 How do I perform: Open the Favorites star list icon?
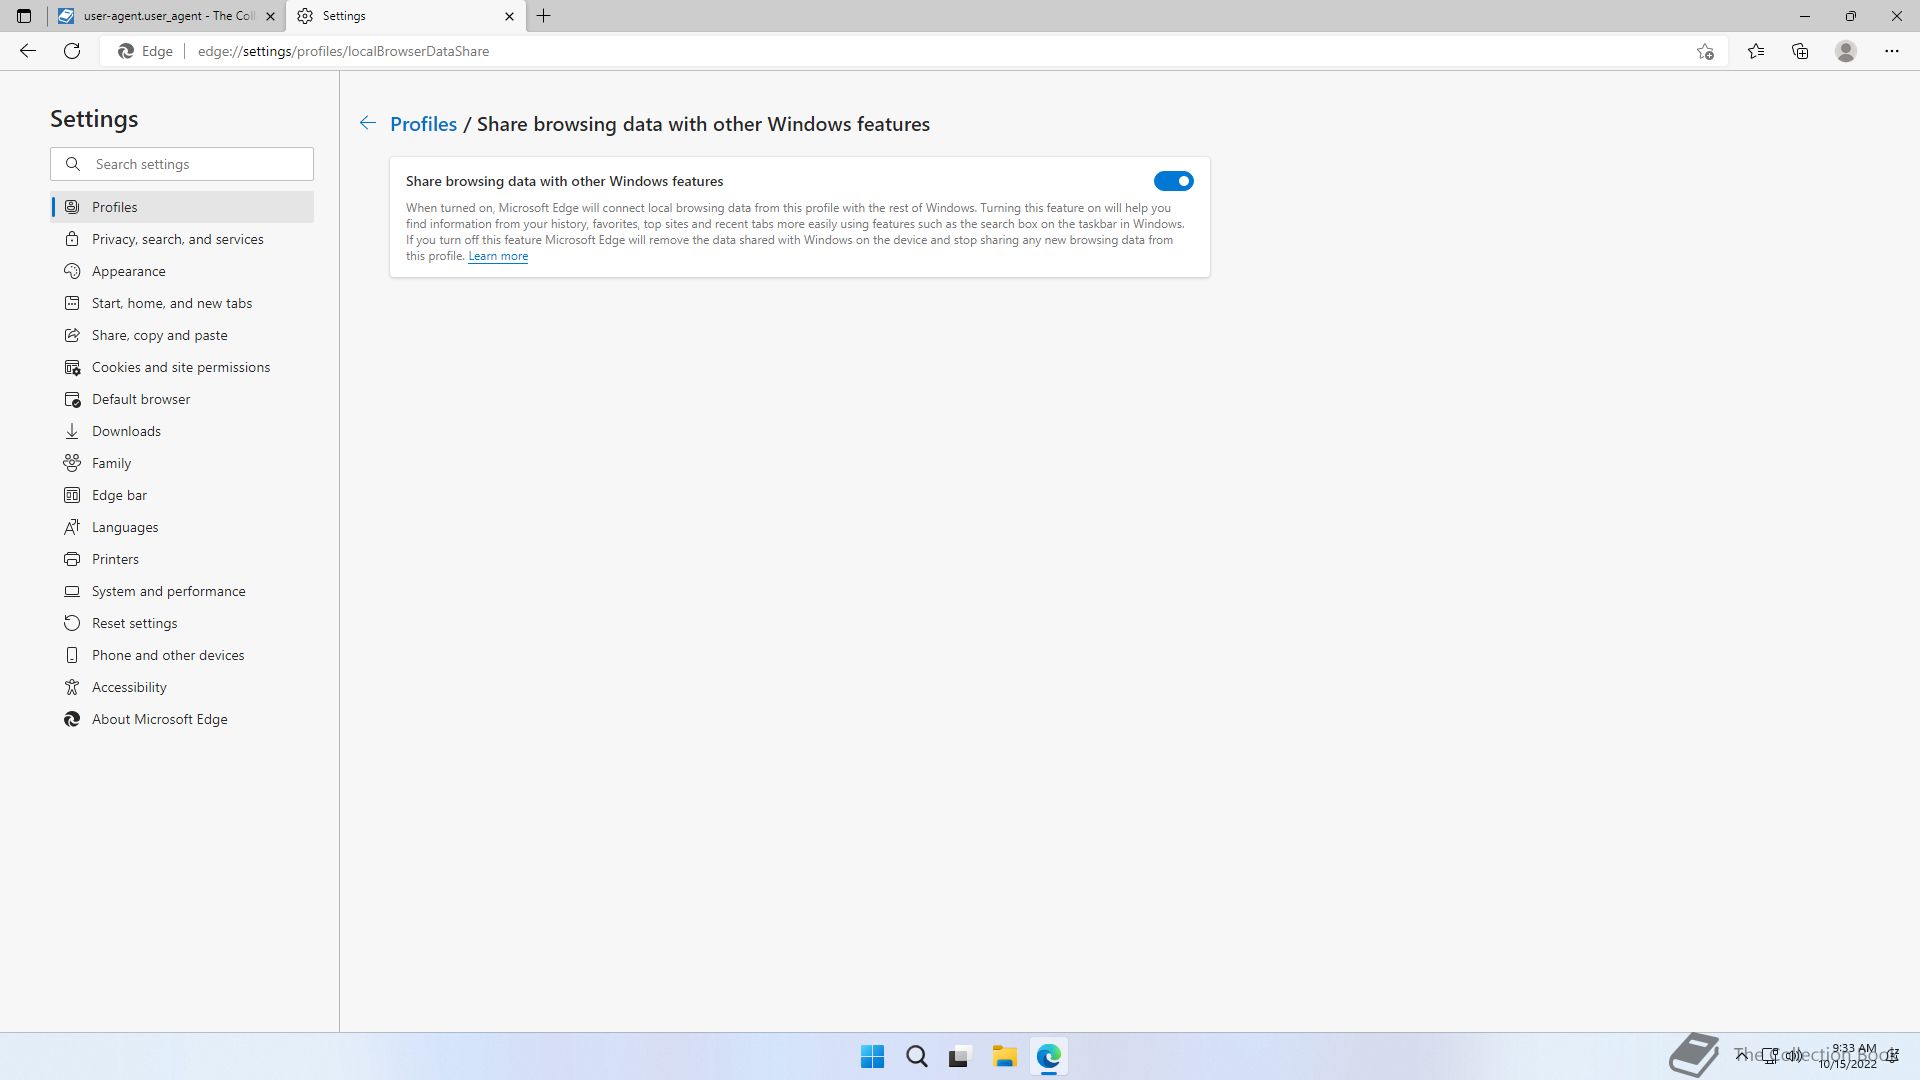coord(1756,51)
